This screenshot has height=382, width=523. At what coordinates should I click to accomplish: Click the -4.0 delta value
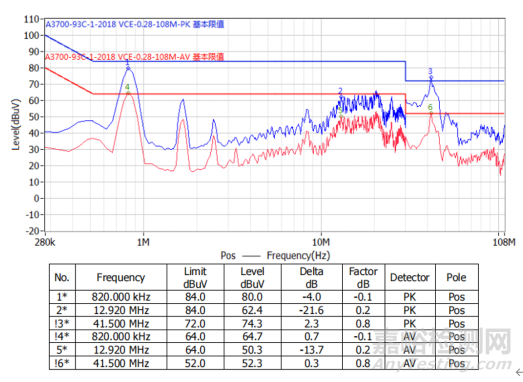[x=312, y=297]
